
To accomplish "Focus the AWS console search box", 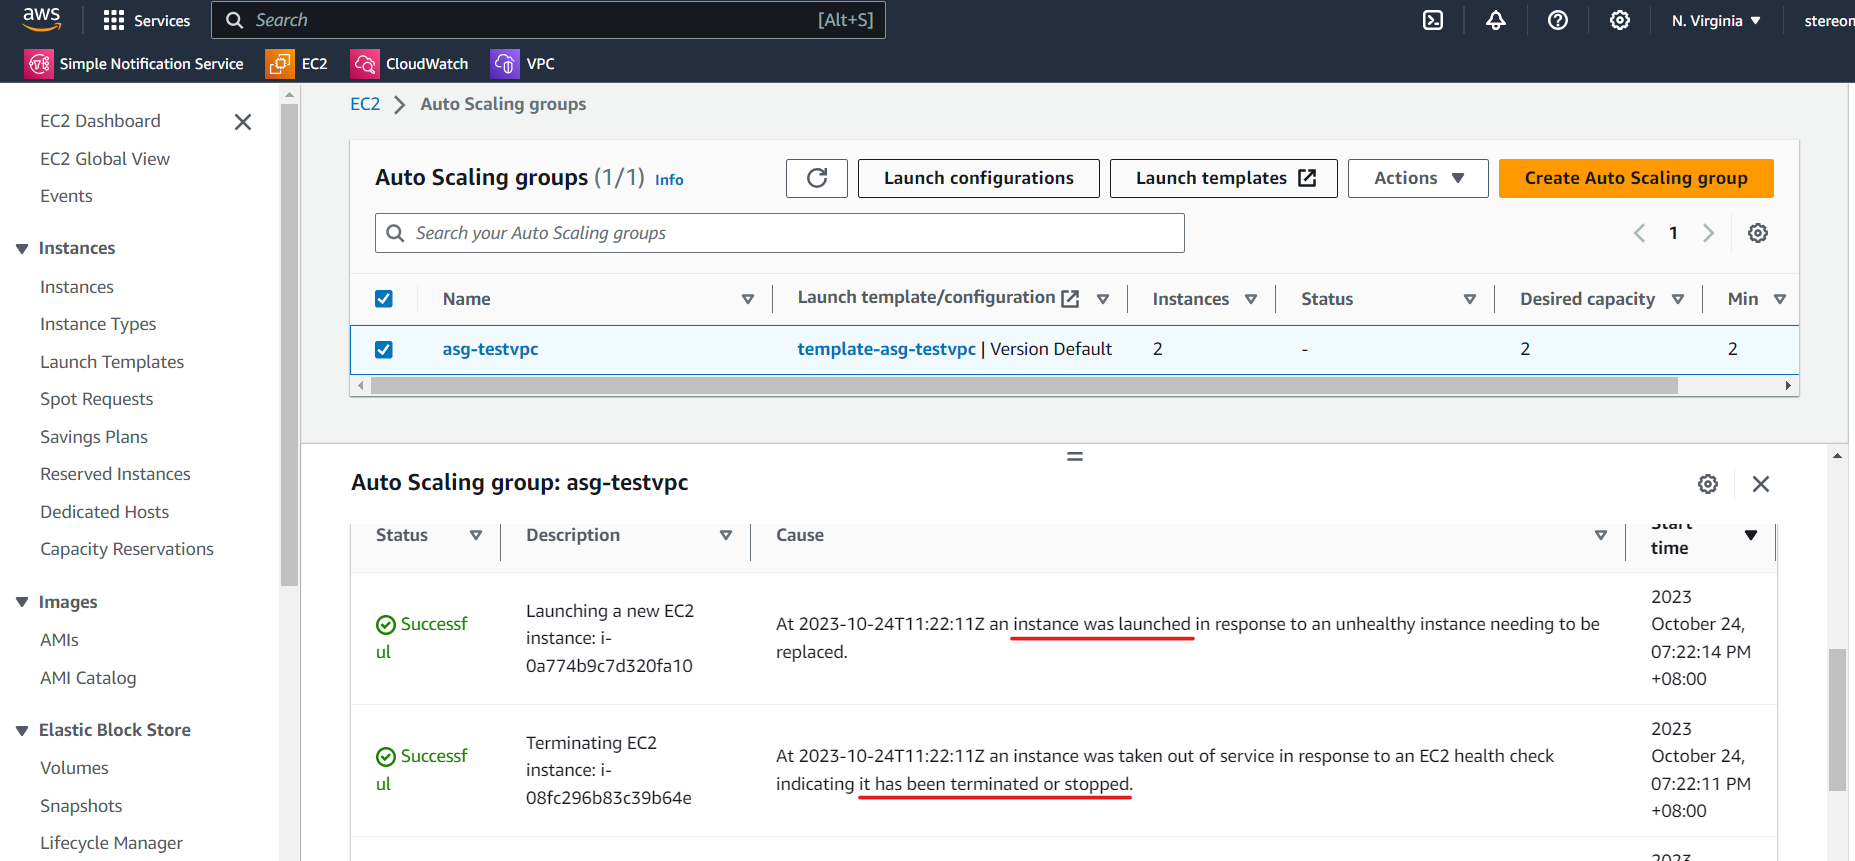I will point(548,20).
